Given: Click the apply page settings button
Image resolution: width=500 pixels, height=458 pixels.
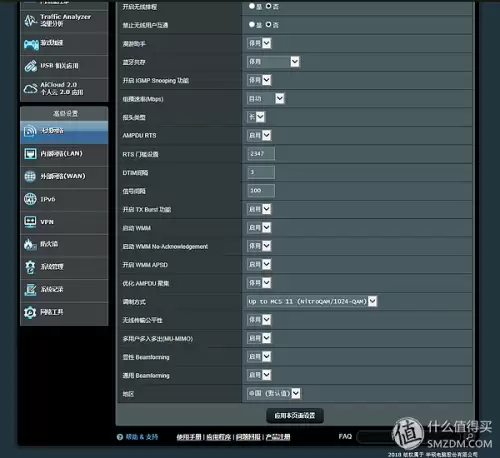Looking at the screenshot, I should click(x=295, y=416).
